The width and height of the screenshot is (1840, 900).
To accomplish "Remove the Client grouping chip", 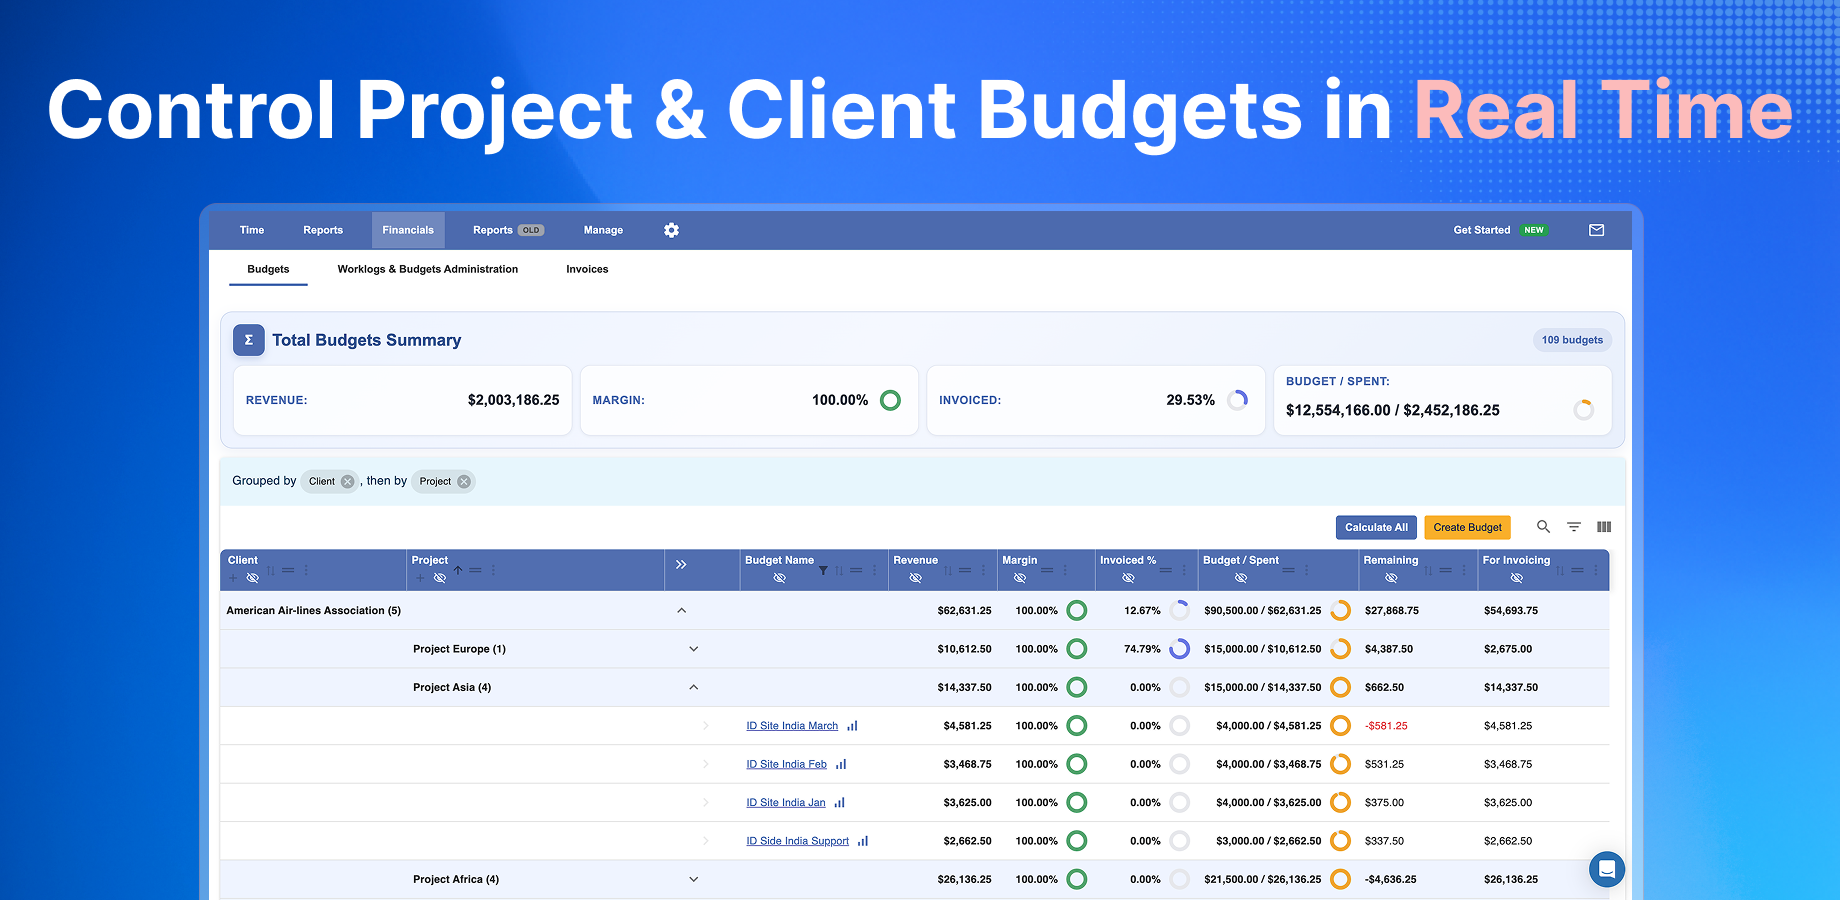I will 346,481.
